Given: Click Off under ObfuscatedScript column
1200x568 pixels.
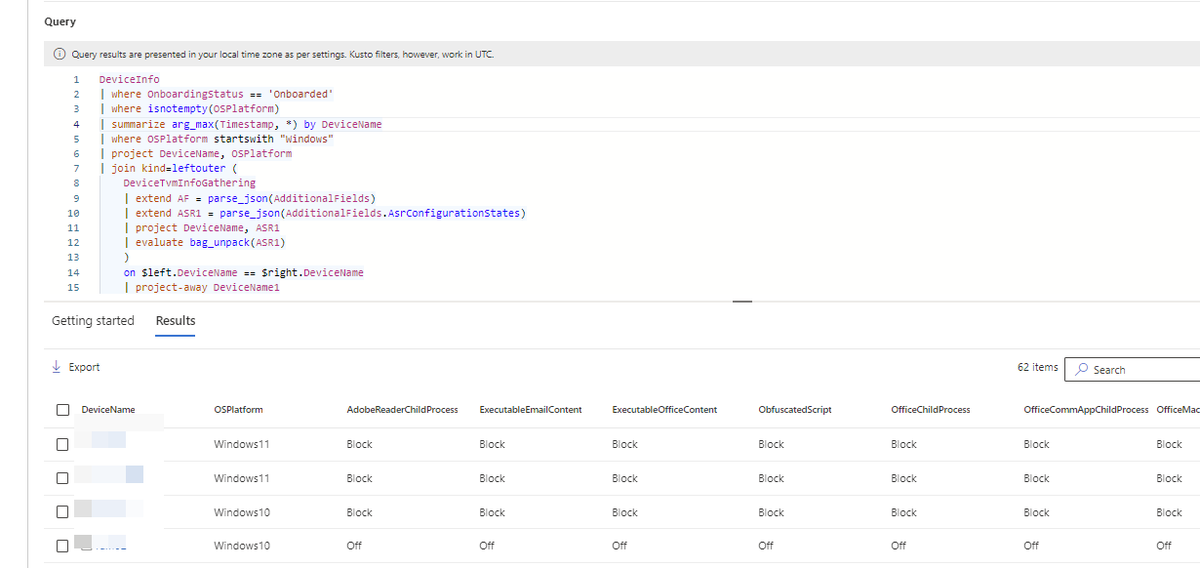Looking at the screenshot, I should [x=767, y=546].
